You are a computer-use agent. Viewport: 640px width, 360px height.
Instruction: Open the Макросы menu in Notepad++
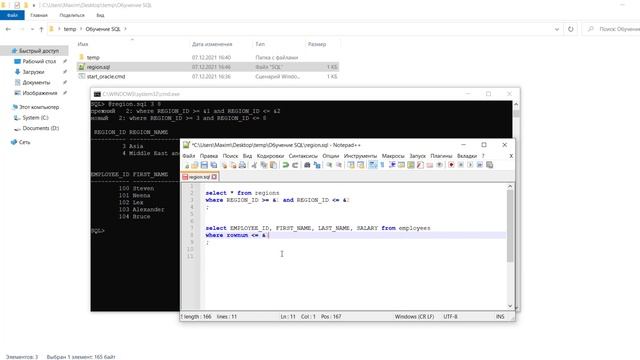[393, 156]
